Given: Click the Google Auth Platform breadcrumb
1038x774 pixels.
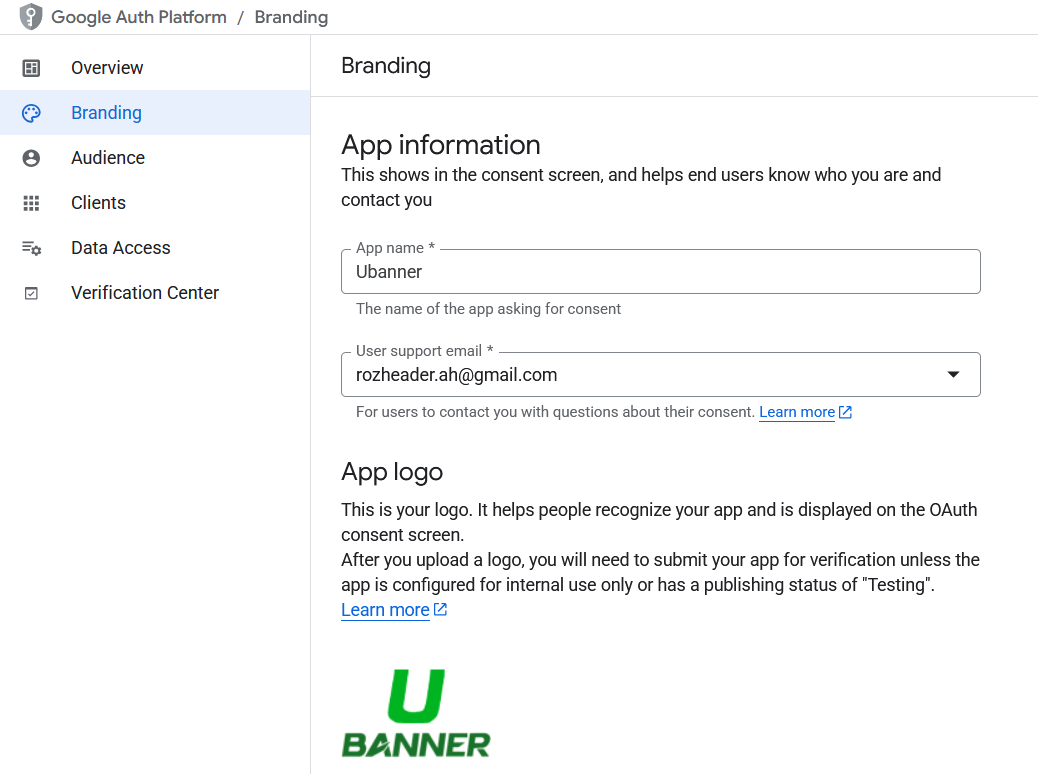Looking at the screenshot, I should point(139,17).
